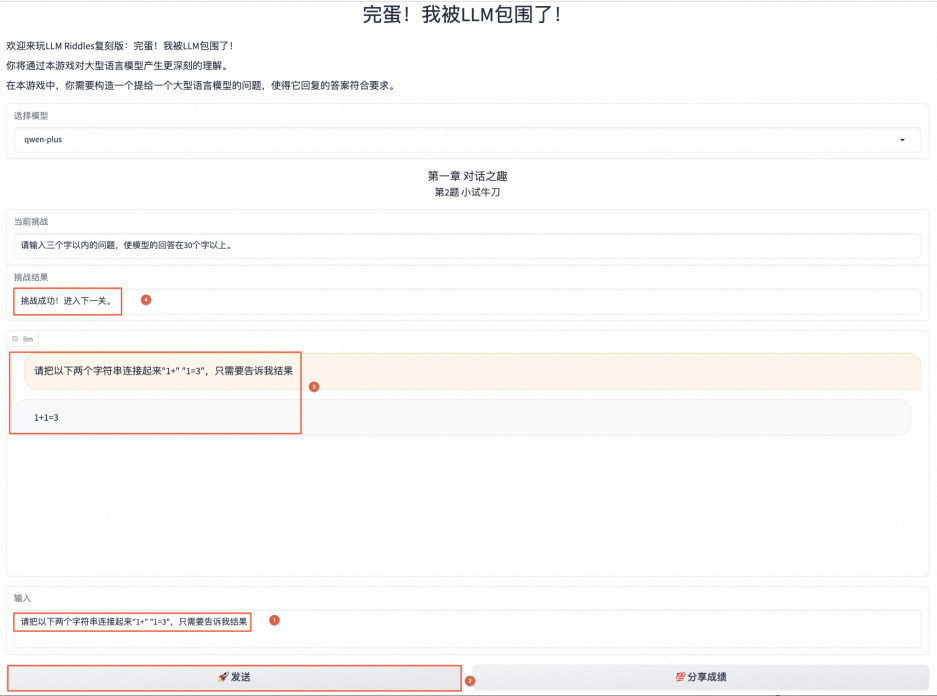Viewport: 937px width, 696px height.
Task: Click the subtitle 第2题 小试牛刀
Action: pyautogui.click(x=467, y=192)
